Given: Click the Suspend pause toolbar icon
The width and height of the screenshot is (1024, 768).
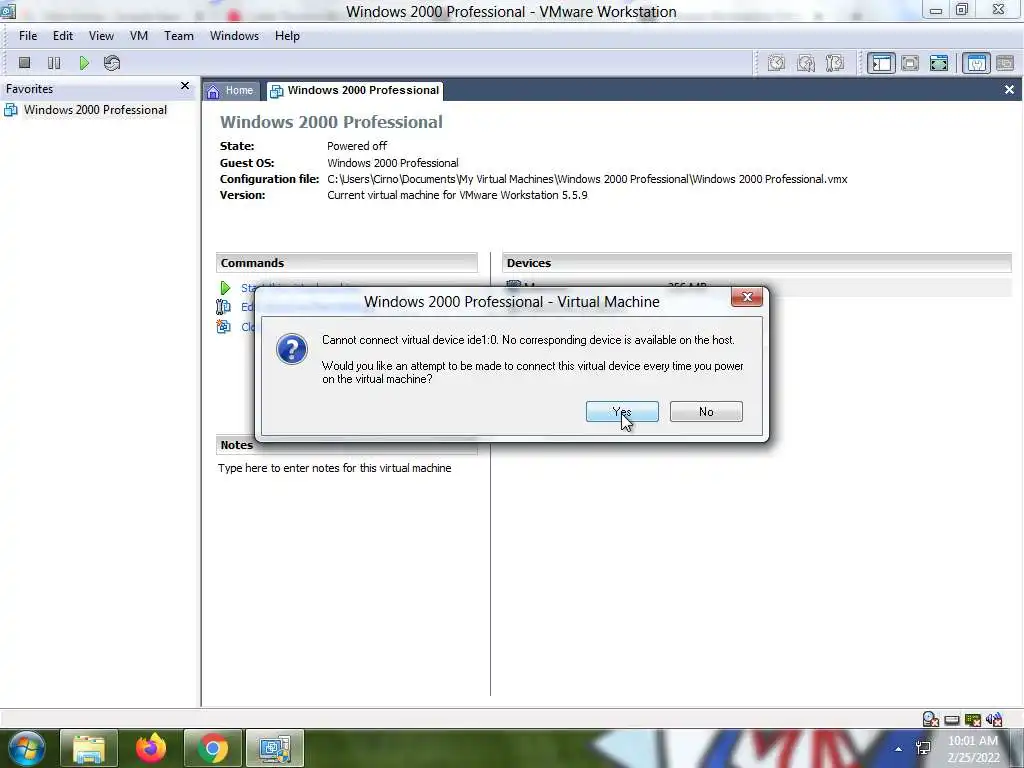Looking at the screenshot, I should (54, 63).
